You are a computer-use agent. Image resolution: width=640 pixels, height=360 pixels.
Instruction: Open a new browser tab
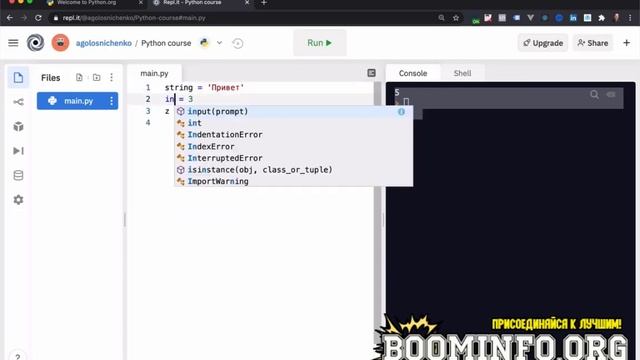click(x=264, y=3)
